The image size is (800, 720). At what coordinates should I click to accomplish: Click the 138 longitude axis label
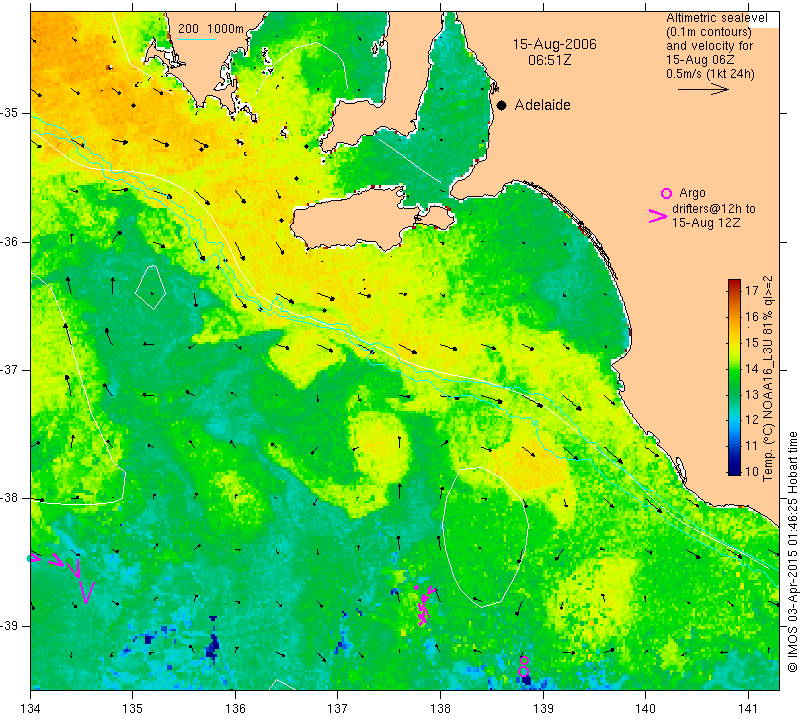(x=440, y=709)
